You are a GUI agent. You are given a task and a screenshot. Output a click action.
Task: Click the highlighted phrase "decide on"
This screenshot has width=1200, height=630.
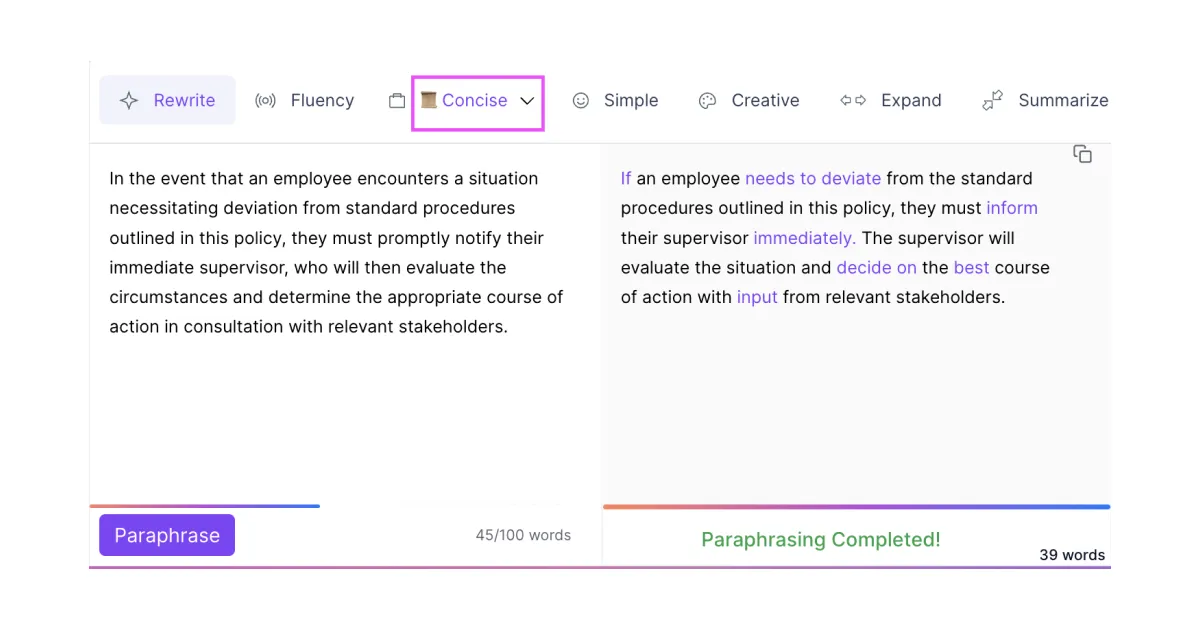876,267
